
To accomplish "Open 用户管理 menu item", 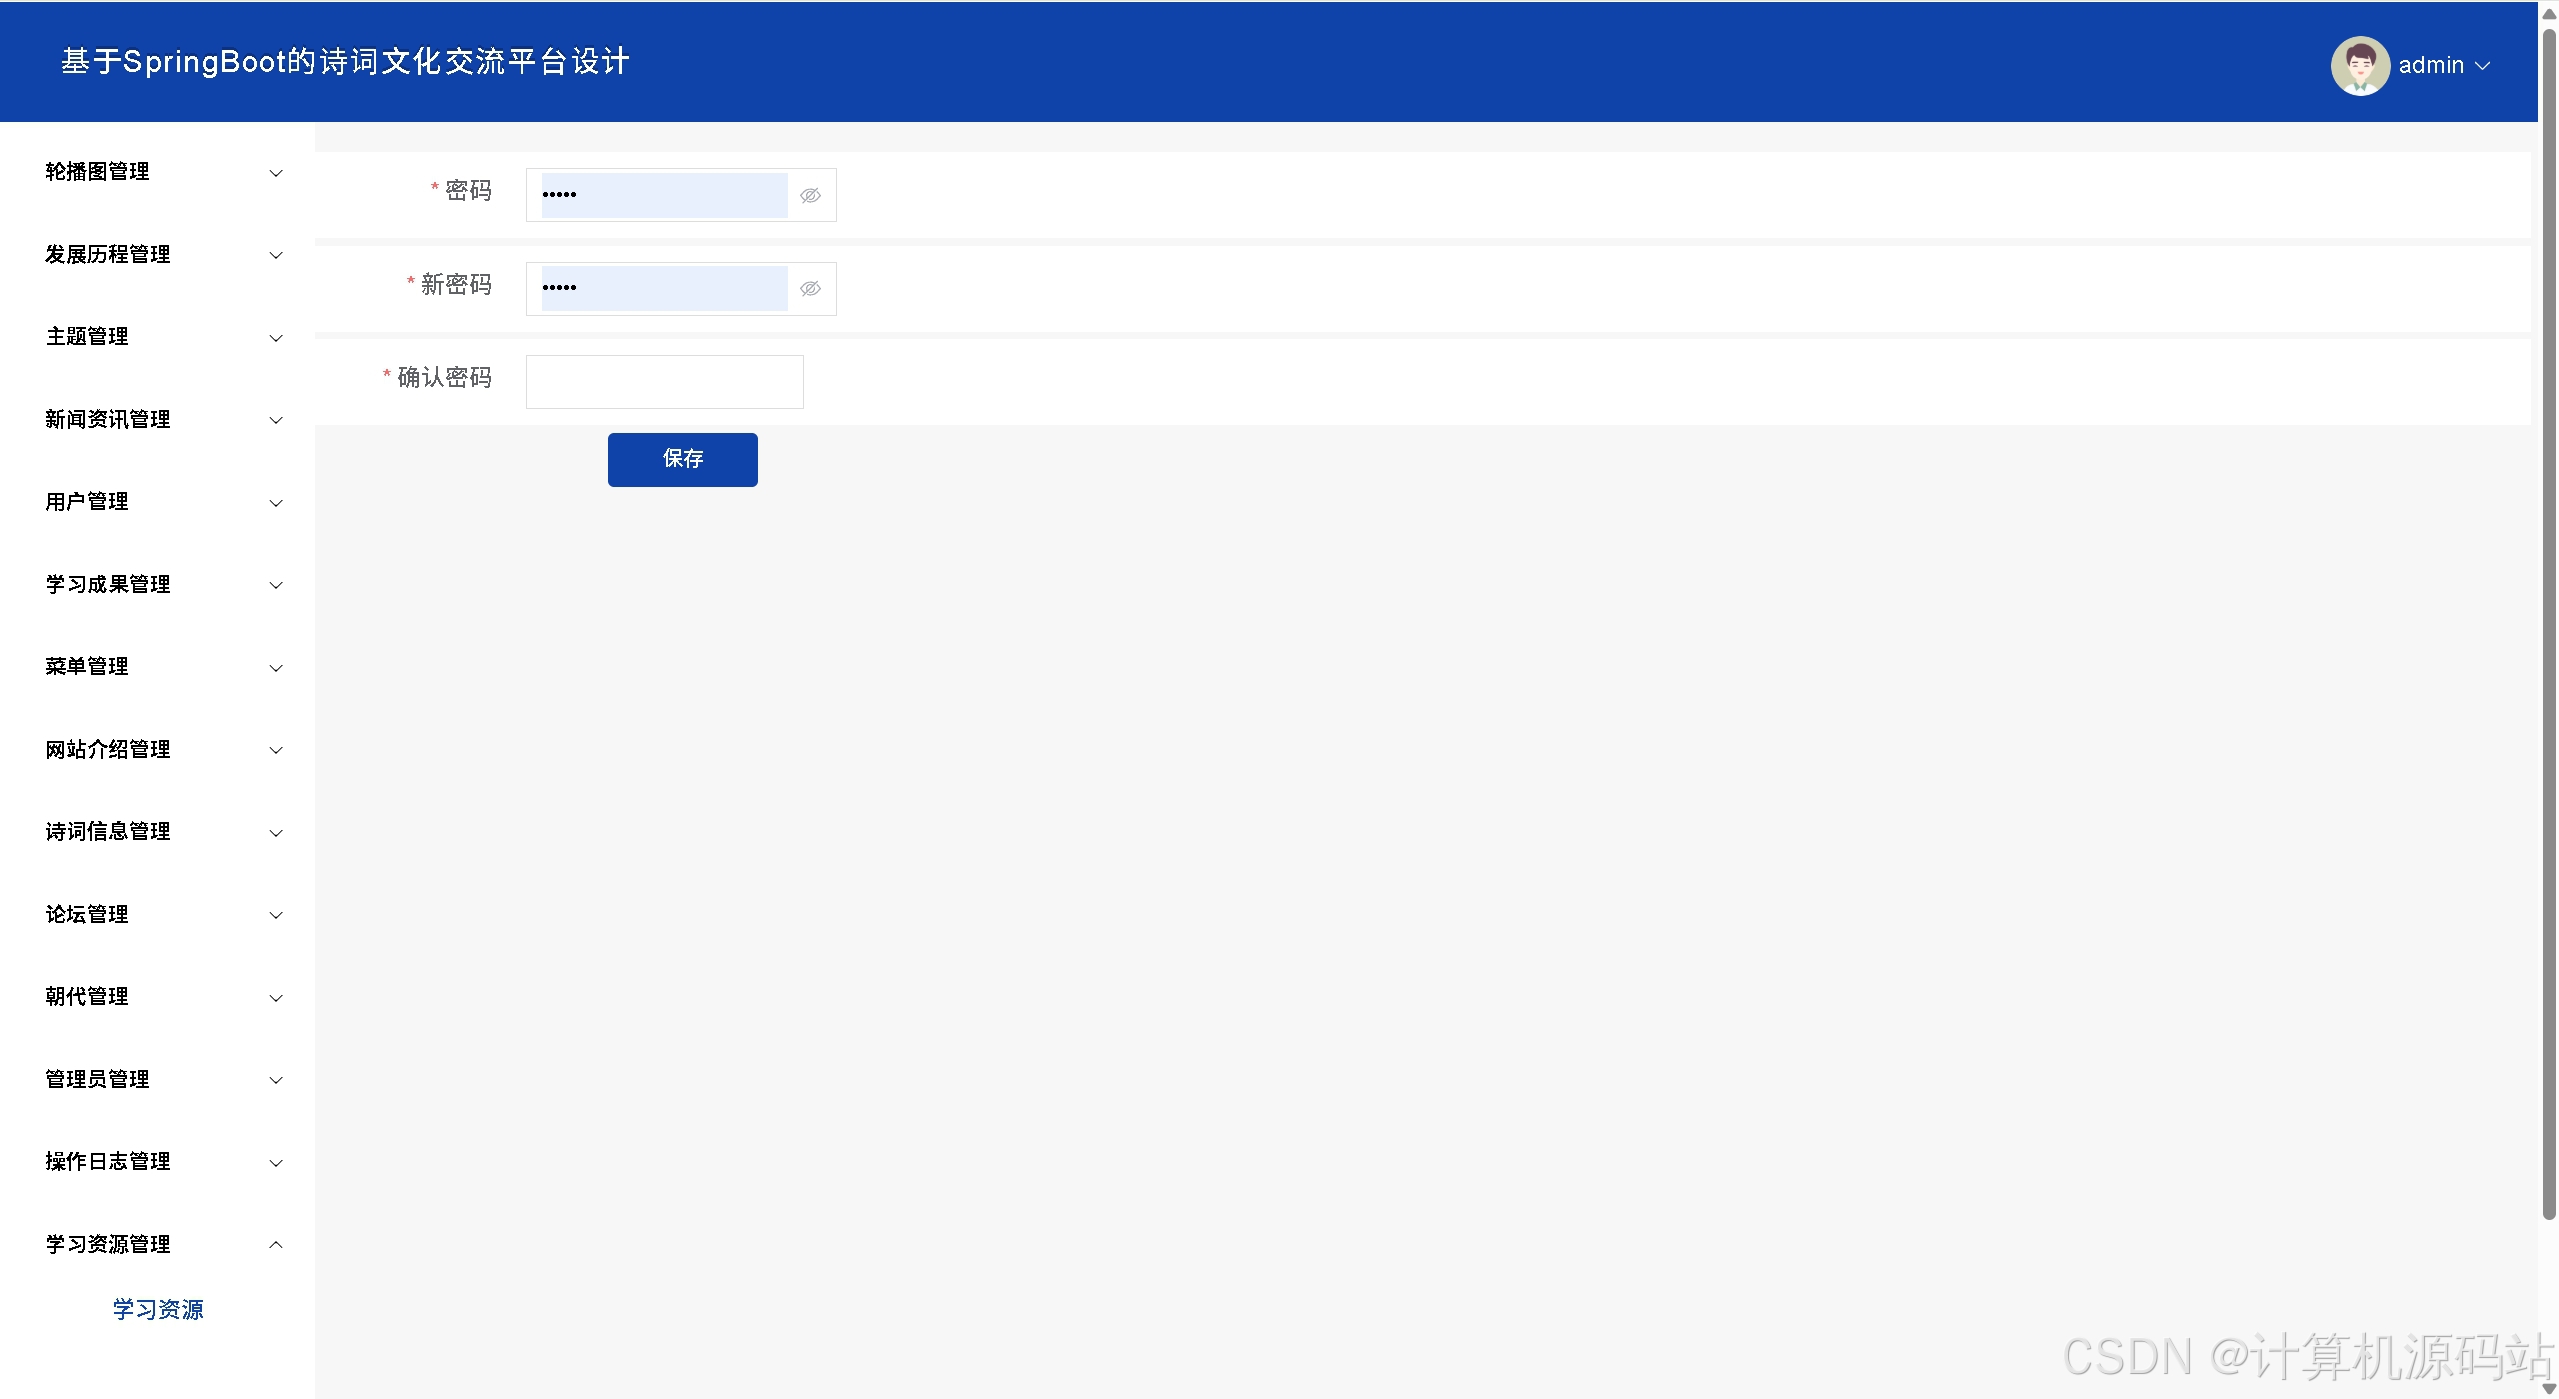I will [x=87, y=502].
